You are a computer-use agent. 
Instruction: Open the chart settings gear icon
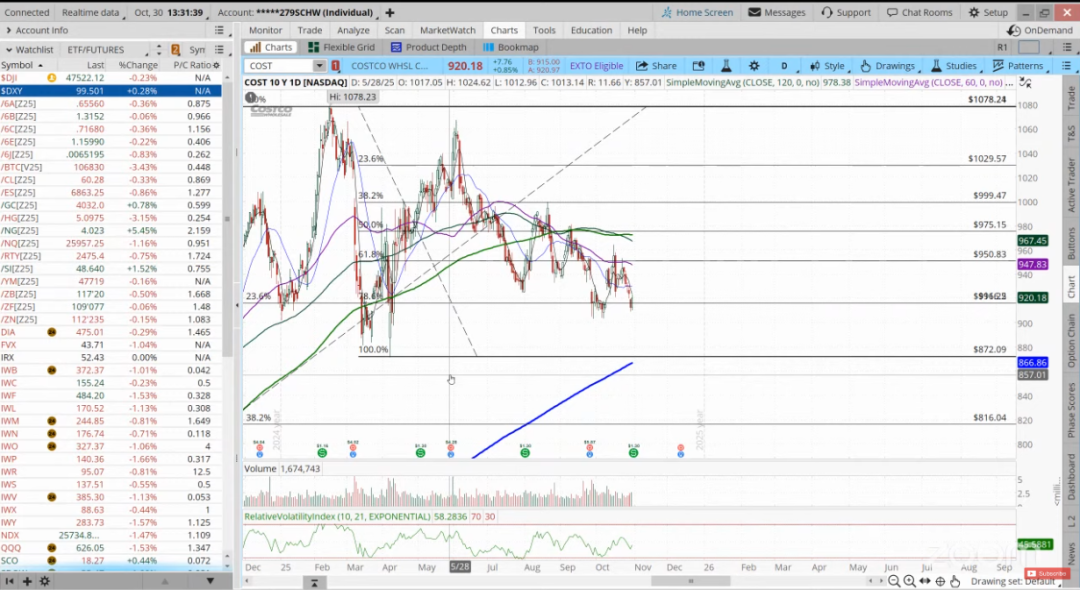(x=754, y=65)
